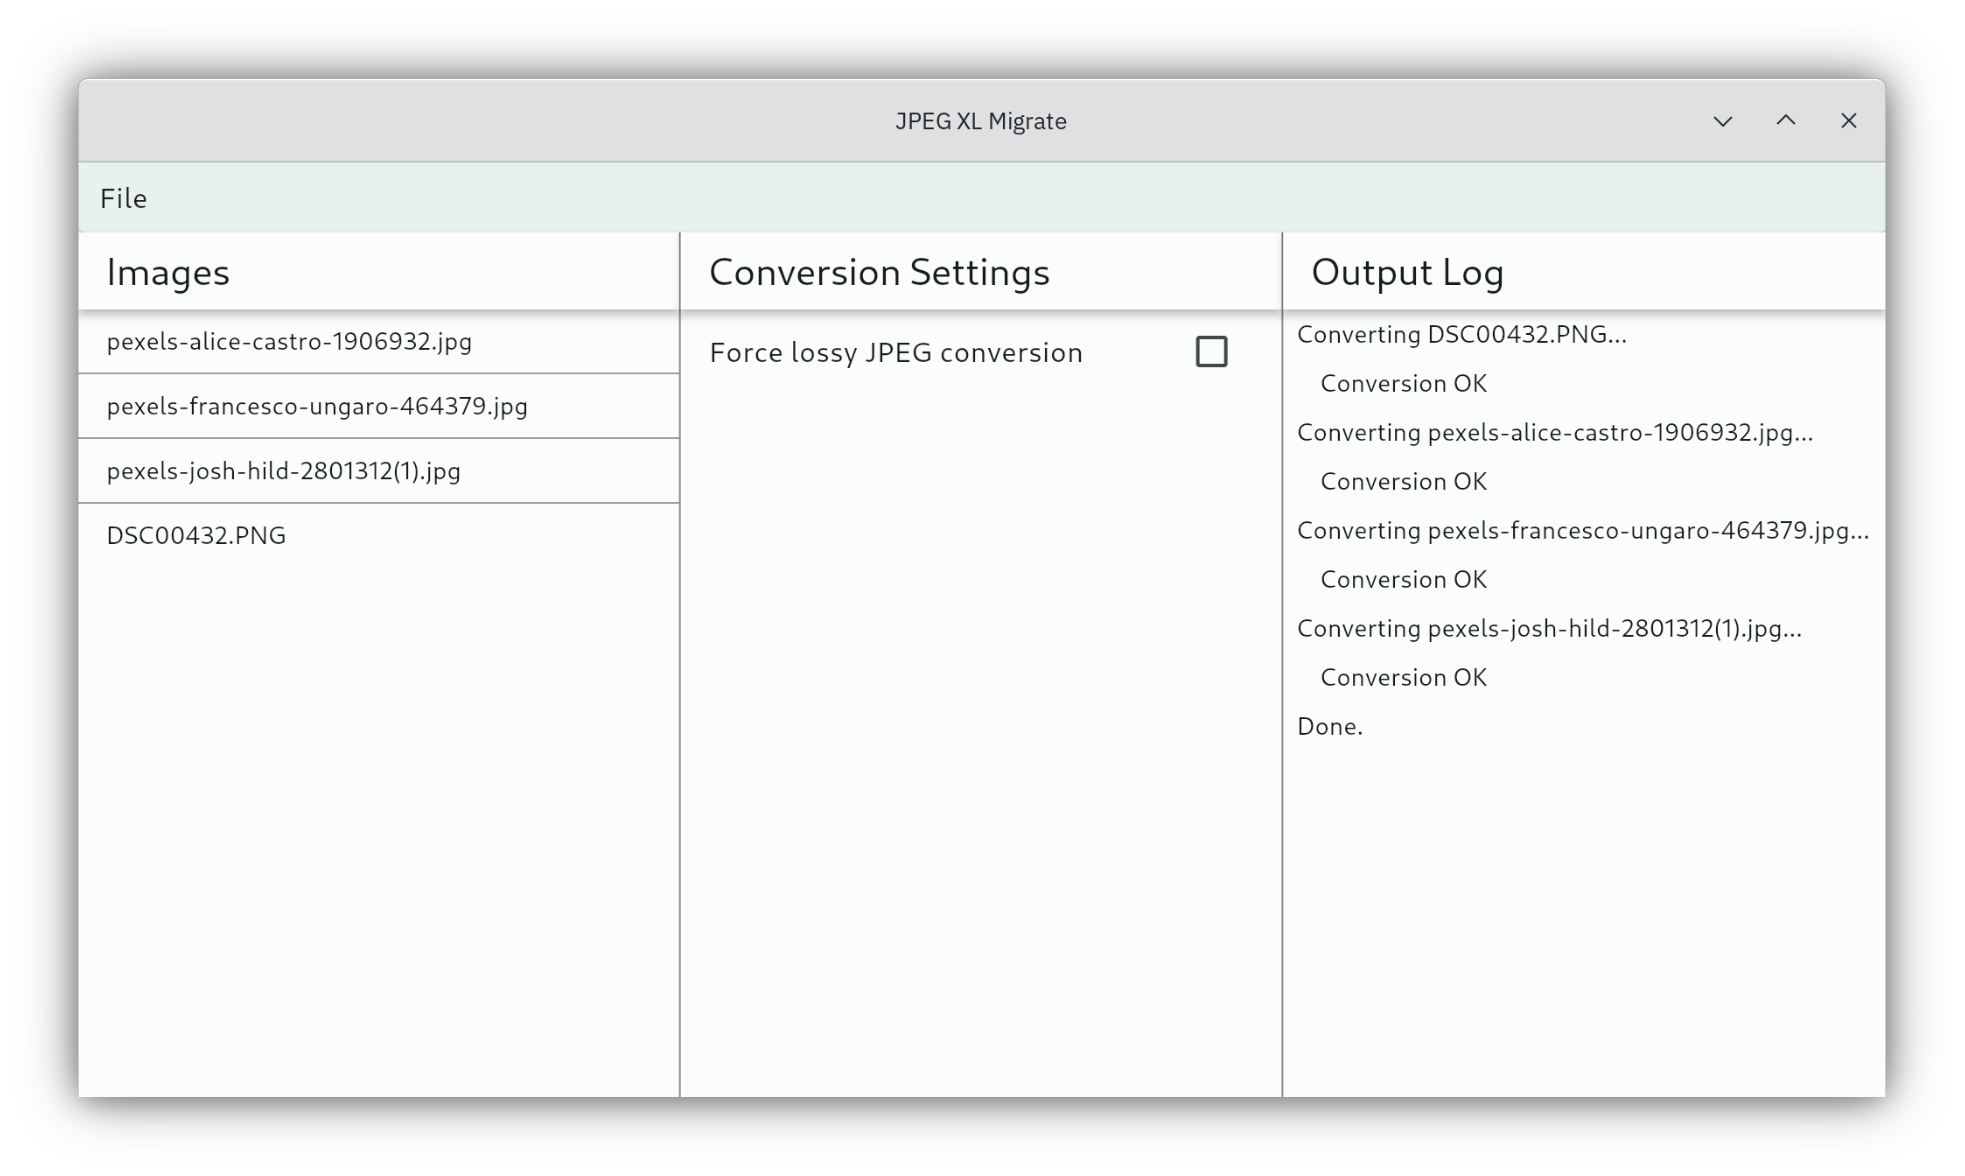Click 'Converting pexels-alice-castro-1906932.jpg...' log line
This screenshot has width=1965, height=1176.
tap(1554, 433)
